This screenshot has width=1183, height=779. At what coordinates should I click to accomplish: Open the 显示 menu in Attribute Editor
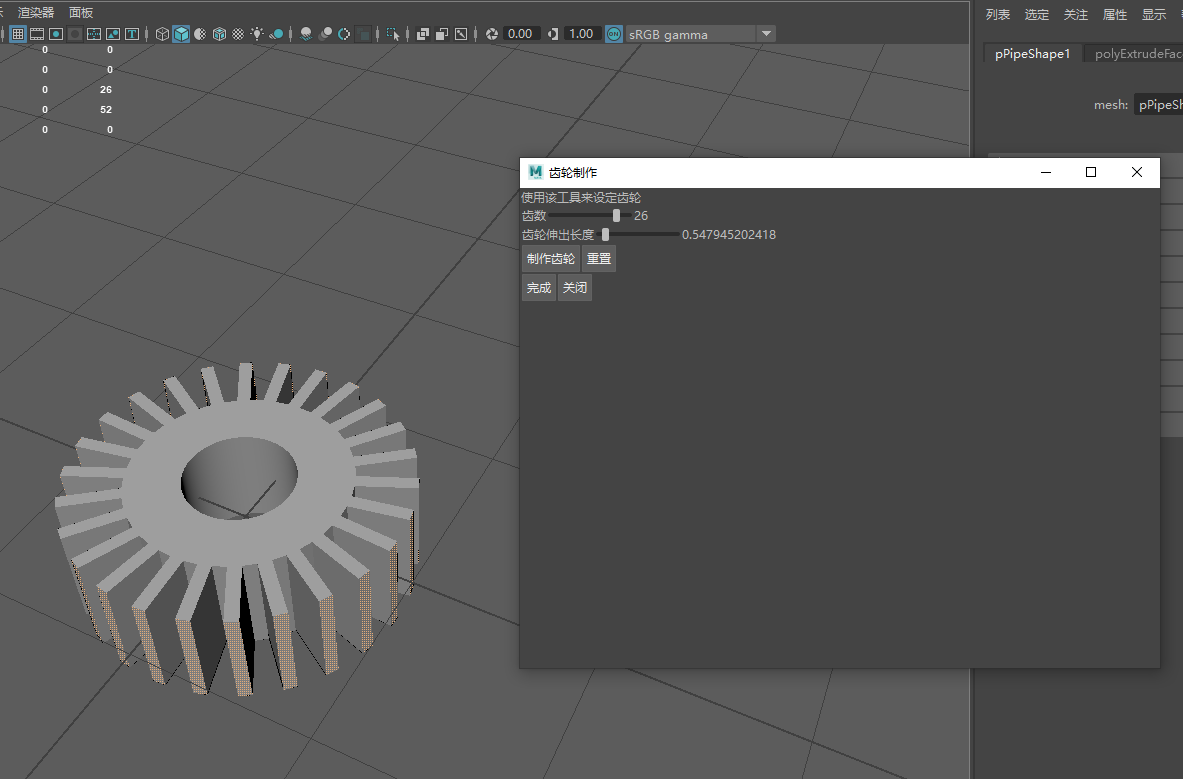tap(1154, 14)
